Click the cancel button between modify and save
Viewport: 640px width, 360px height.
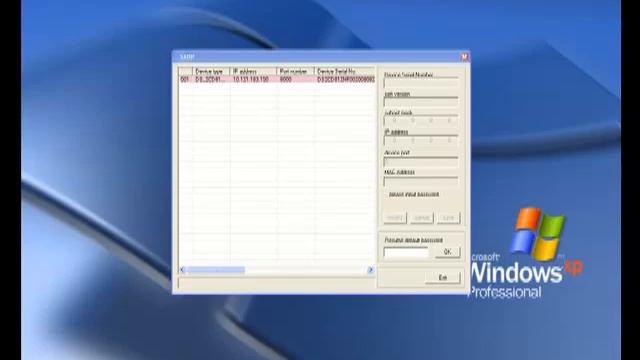point(422,218)
